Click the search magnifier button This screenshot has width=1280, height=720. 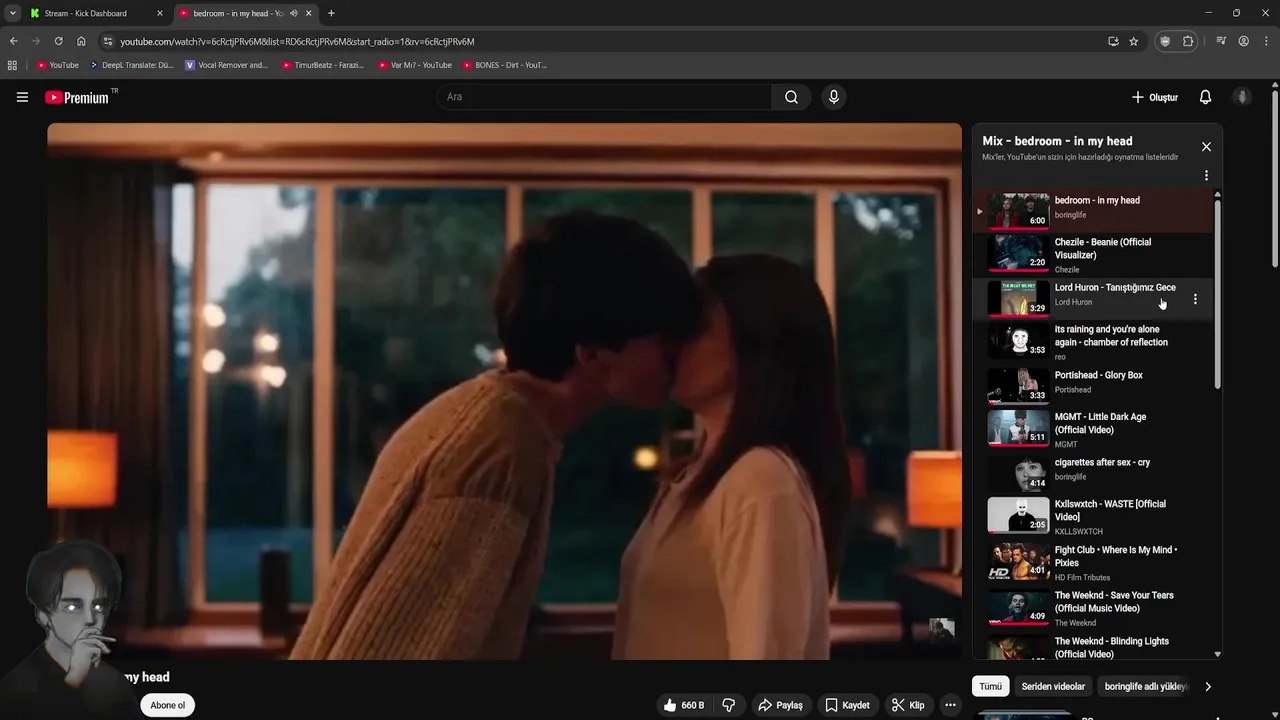(791, 97)
